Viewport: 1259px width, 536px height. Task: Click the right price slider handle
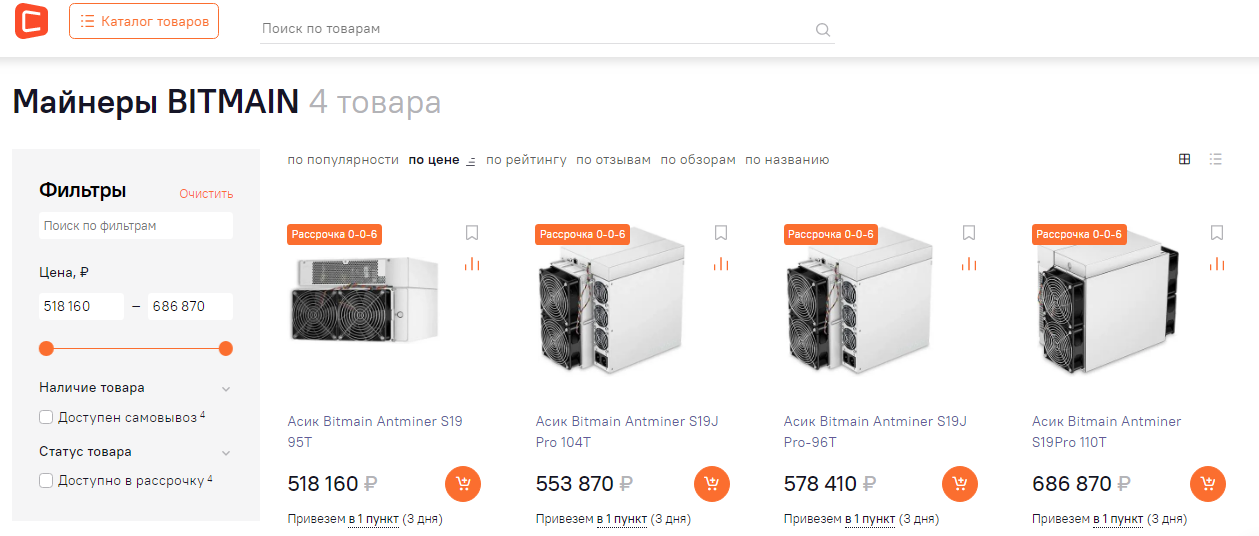[226, 348]
